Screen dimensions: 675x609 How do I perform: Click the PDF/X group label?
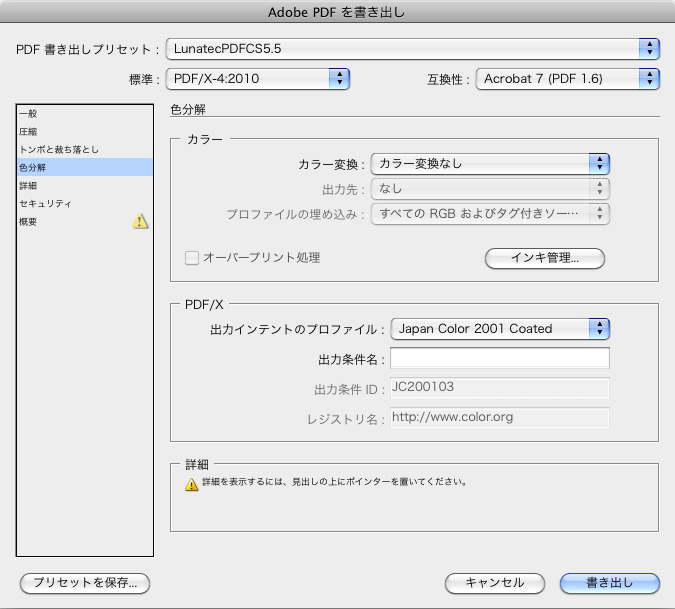pyautogui.click(x=204, y=305)
